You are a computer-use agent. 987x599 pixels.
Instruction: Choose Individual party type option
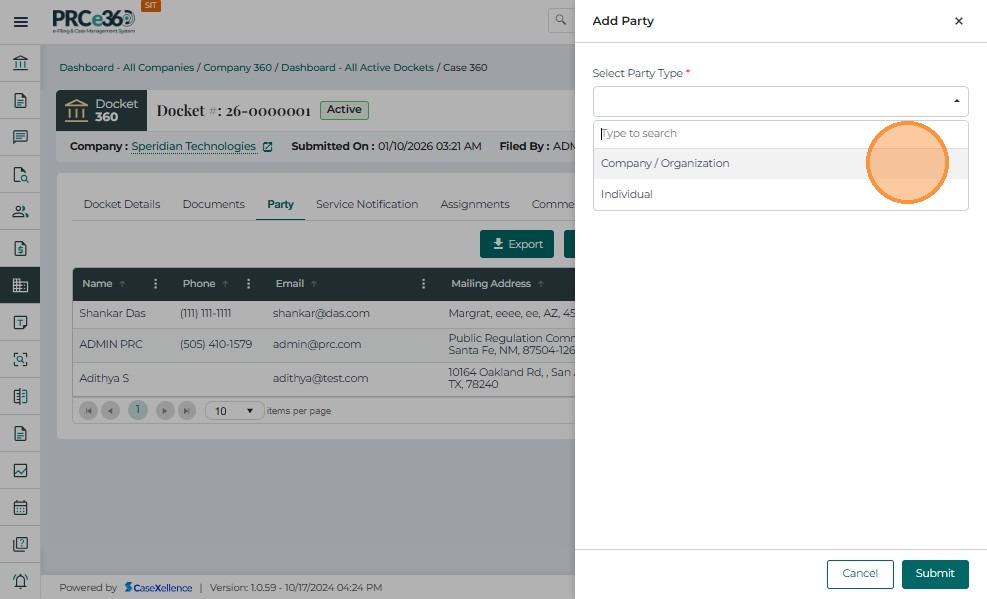[x=781, y=194]
